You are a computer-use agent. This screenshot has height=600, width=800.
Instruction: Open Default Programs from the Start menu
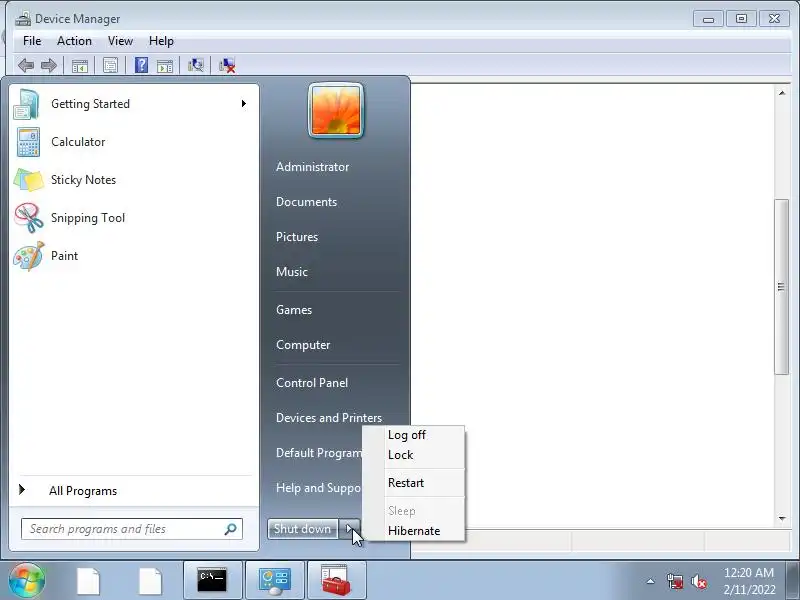coord(317,453)
